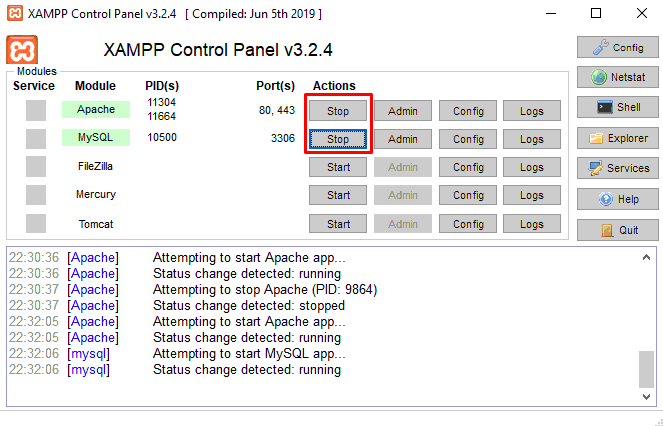Screen dimensions: 663x426
Task: Open Explorer folder button
Action: [x=618, y=138]
